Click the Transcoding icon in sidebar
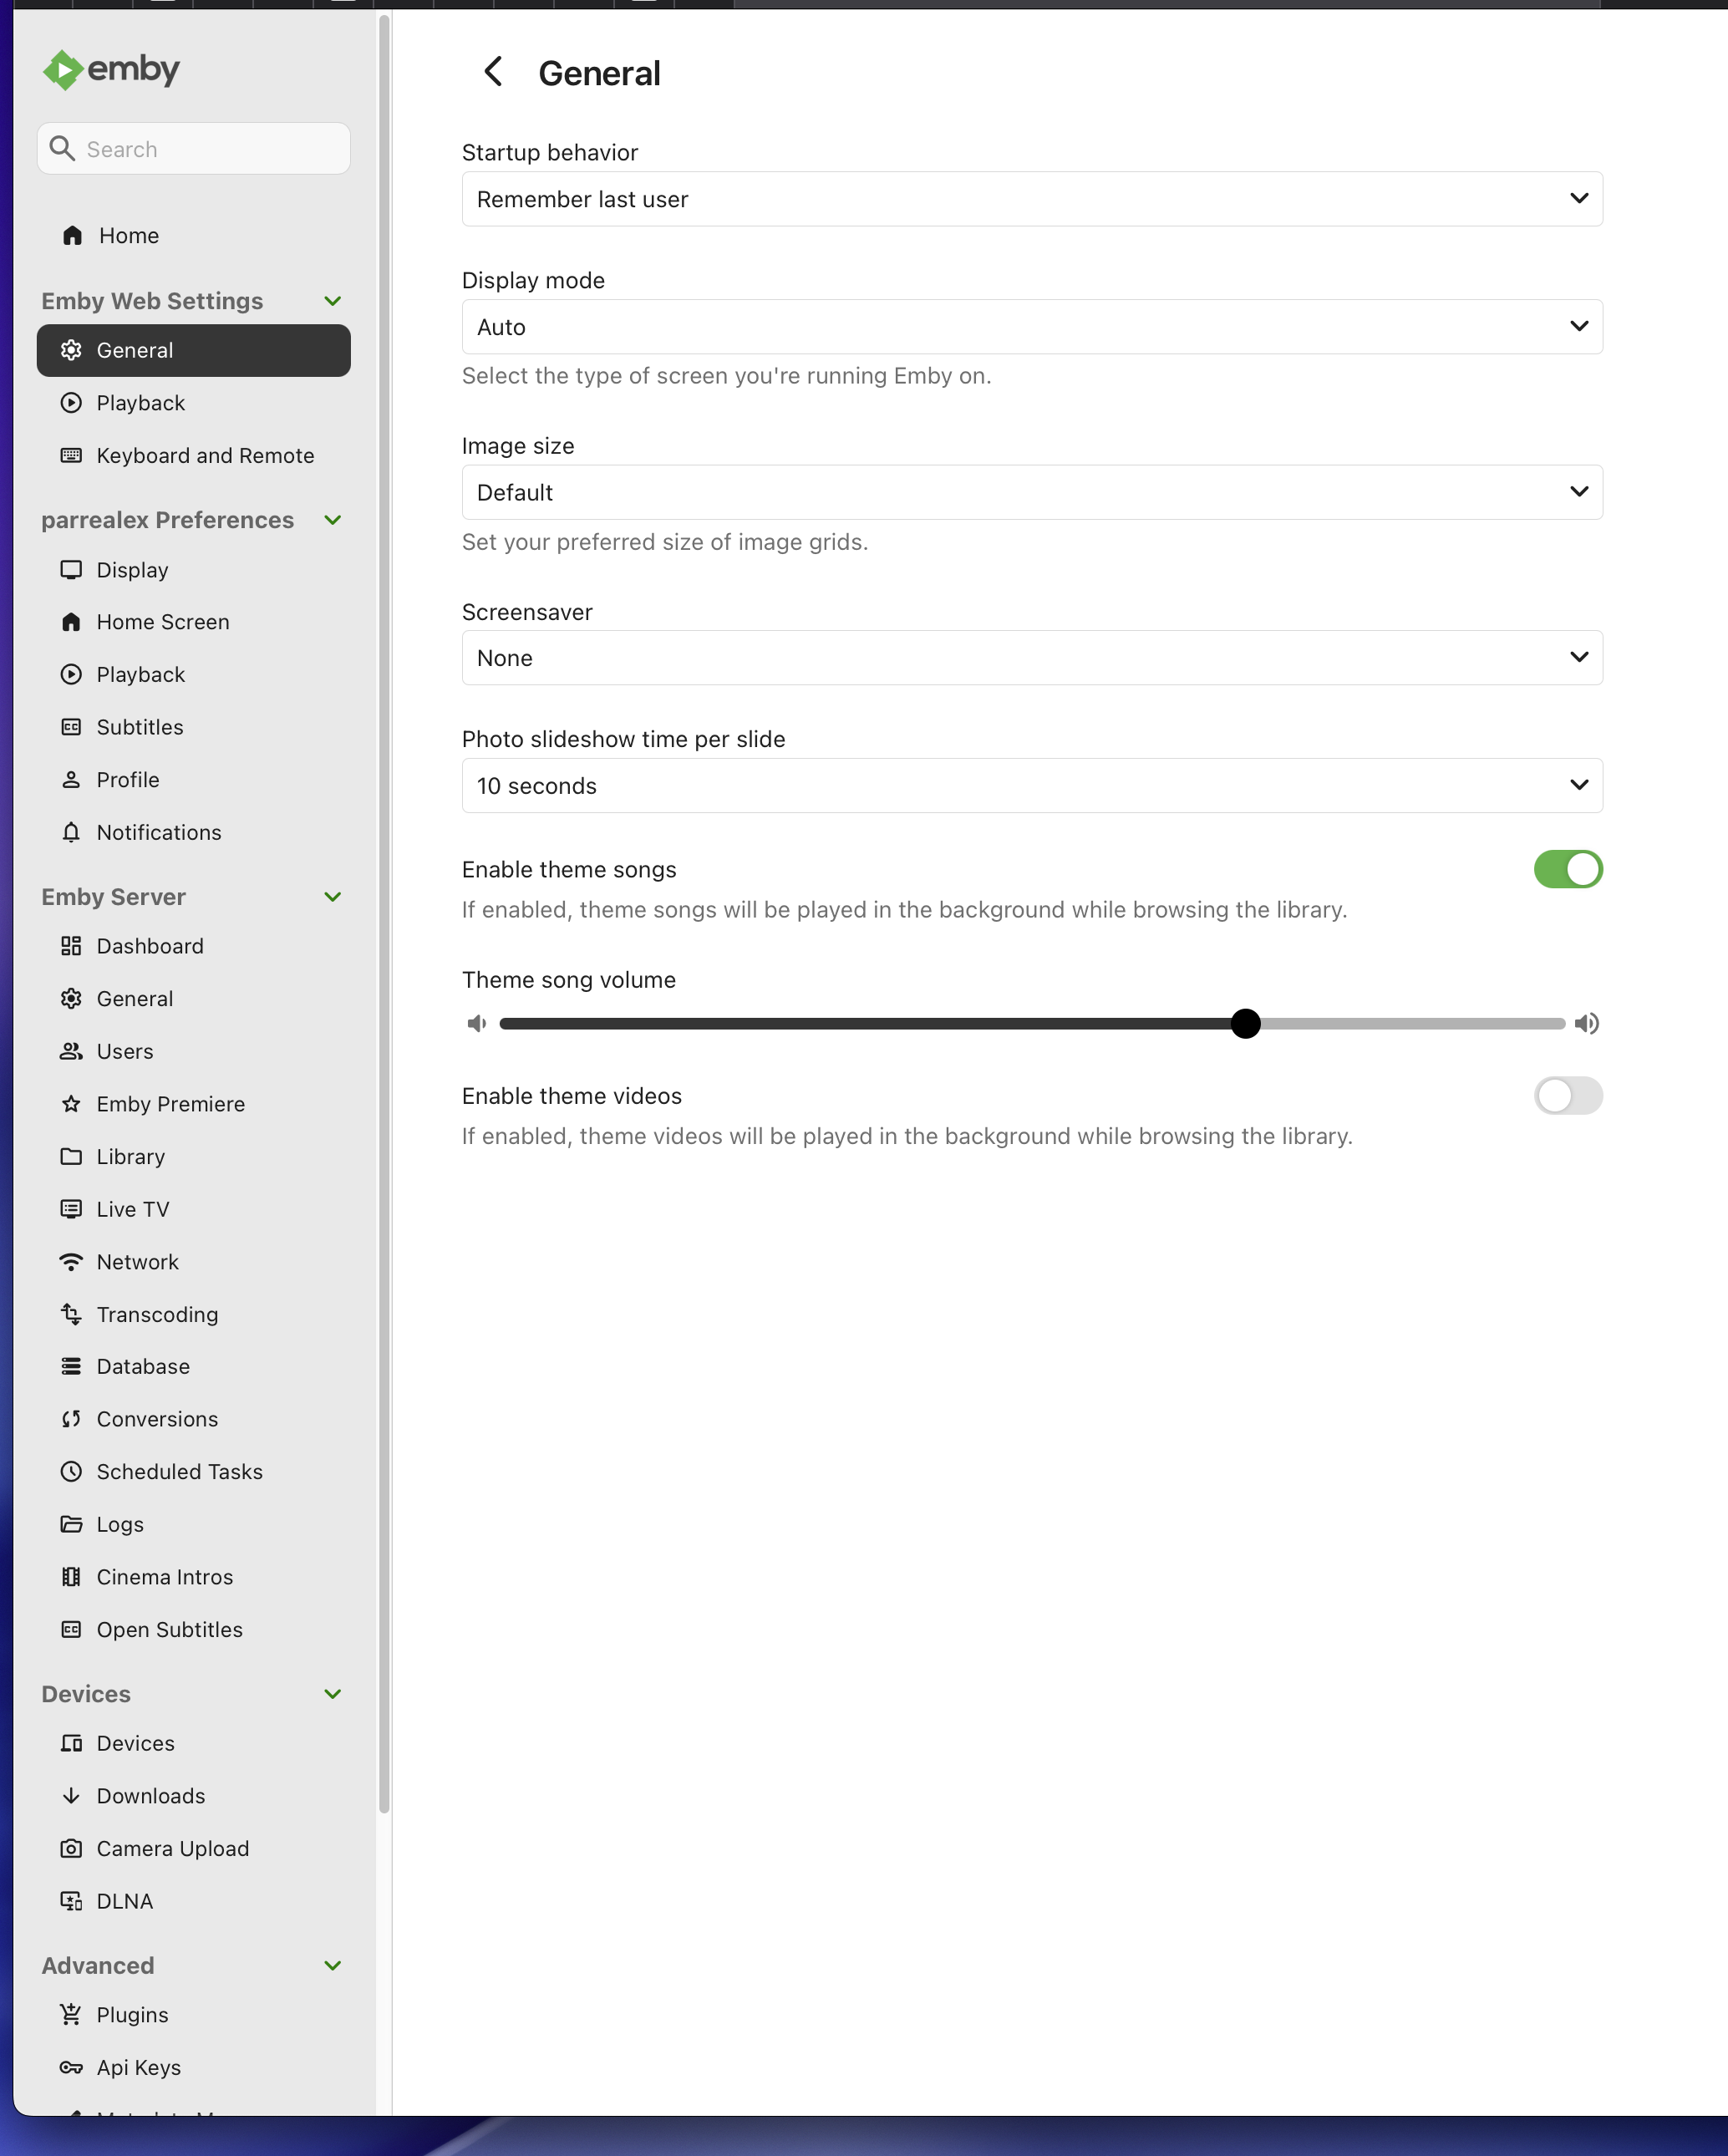The height and width of the screenshot is (2156, 1728). (71, 1314)
